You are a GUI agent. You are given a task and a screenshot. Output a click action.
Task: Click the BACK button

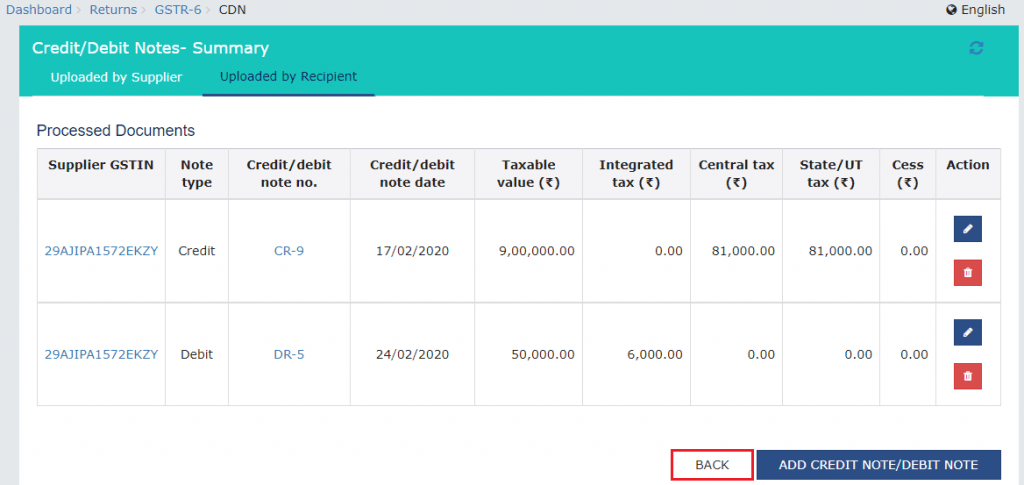(x=712, y=465)
